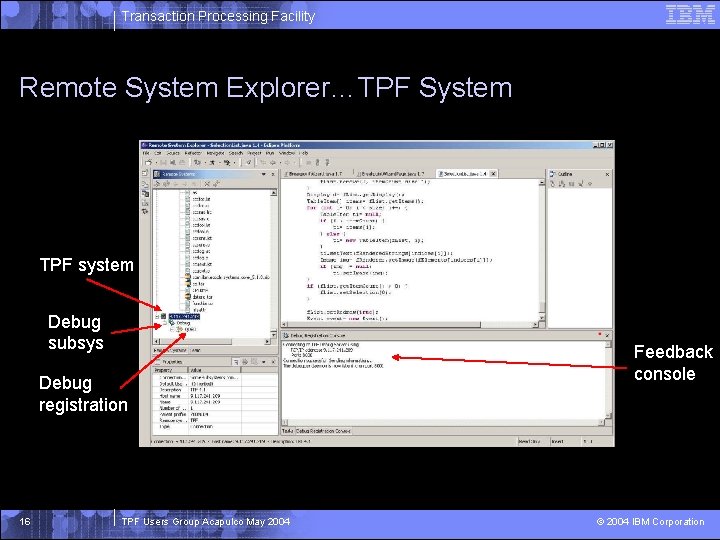Switch to the Tasks tab at bottom
Image resolution: width=720 pixels, height=540 pixels.
tap(287, 431)
